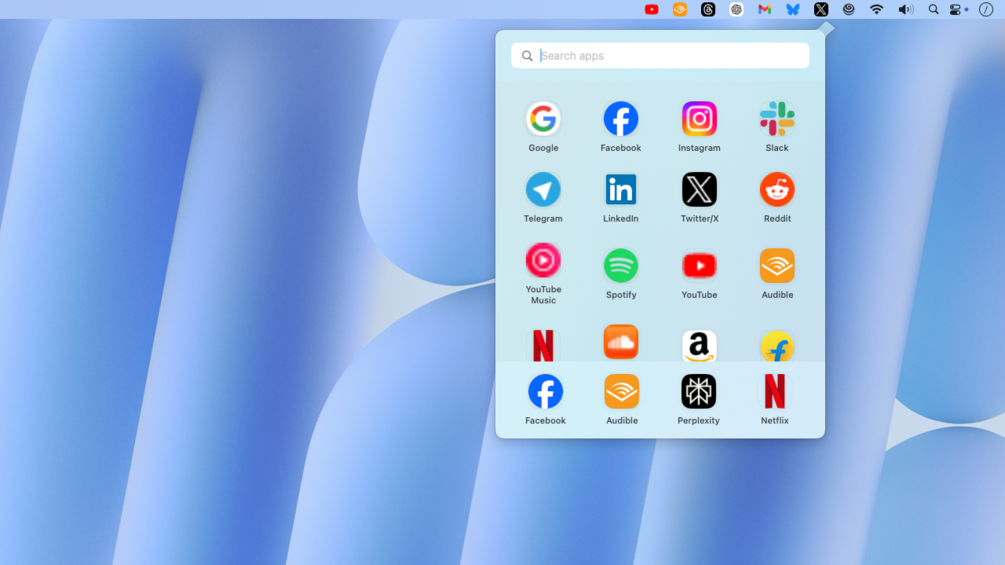Launch the SoundCloud app icon
The image size is (1005, 565).
(x=620, y=342)
